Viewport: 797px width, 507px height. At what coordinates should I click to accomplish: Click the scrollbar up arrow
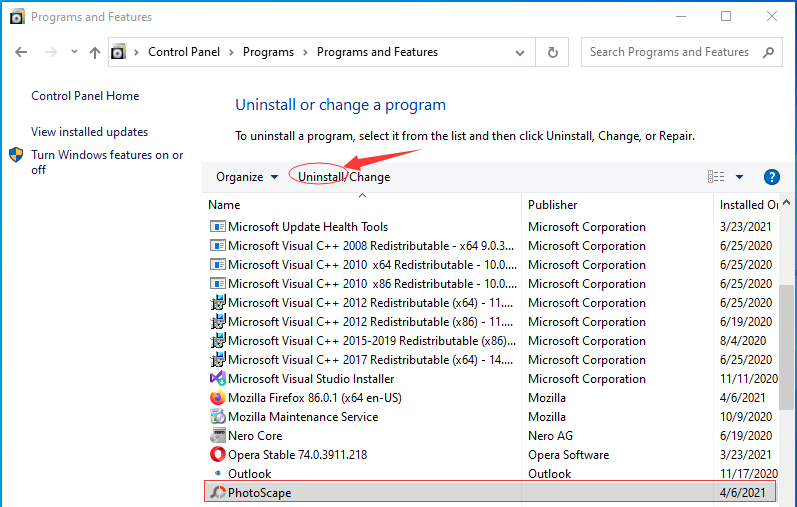[x=786, y=202]
